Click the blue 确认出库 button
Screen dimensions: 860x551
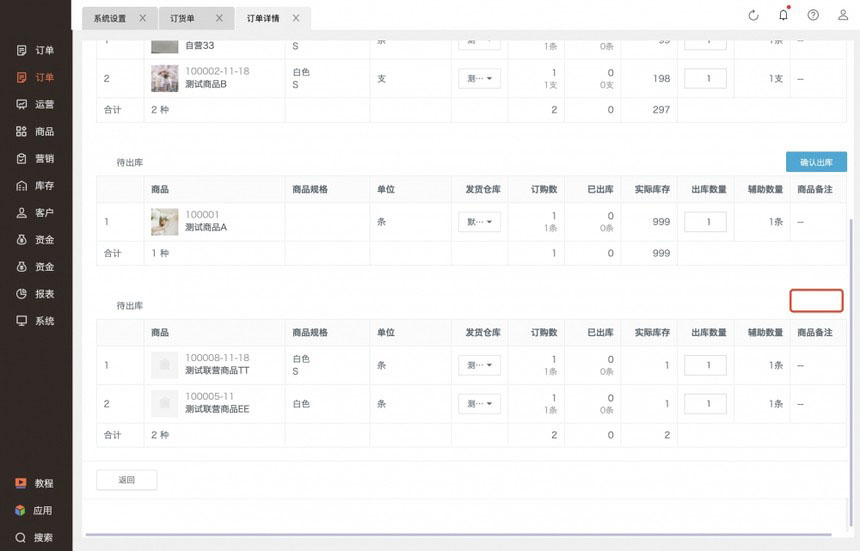(x=816, y=162)
